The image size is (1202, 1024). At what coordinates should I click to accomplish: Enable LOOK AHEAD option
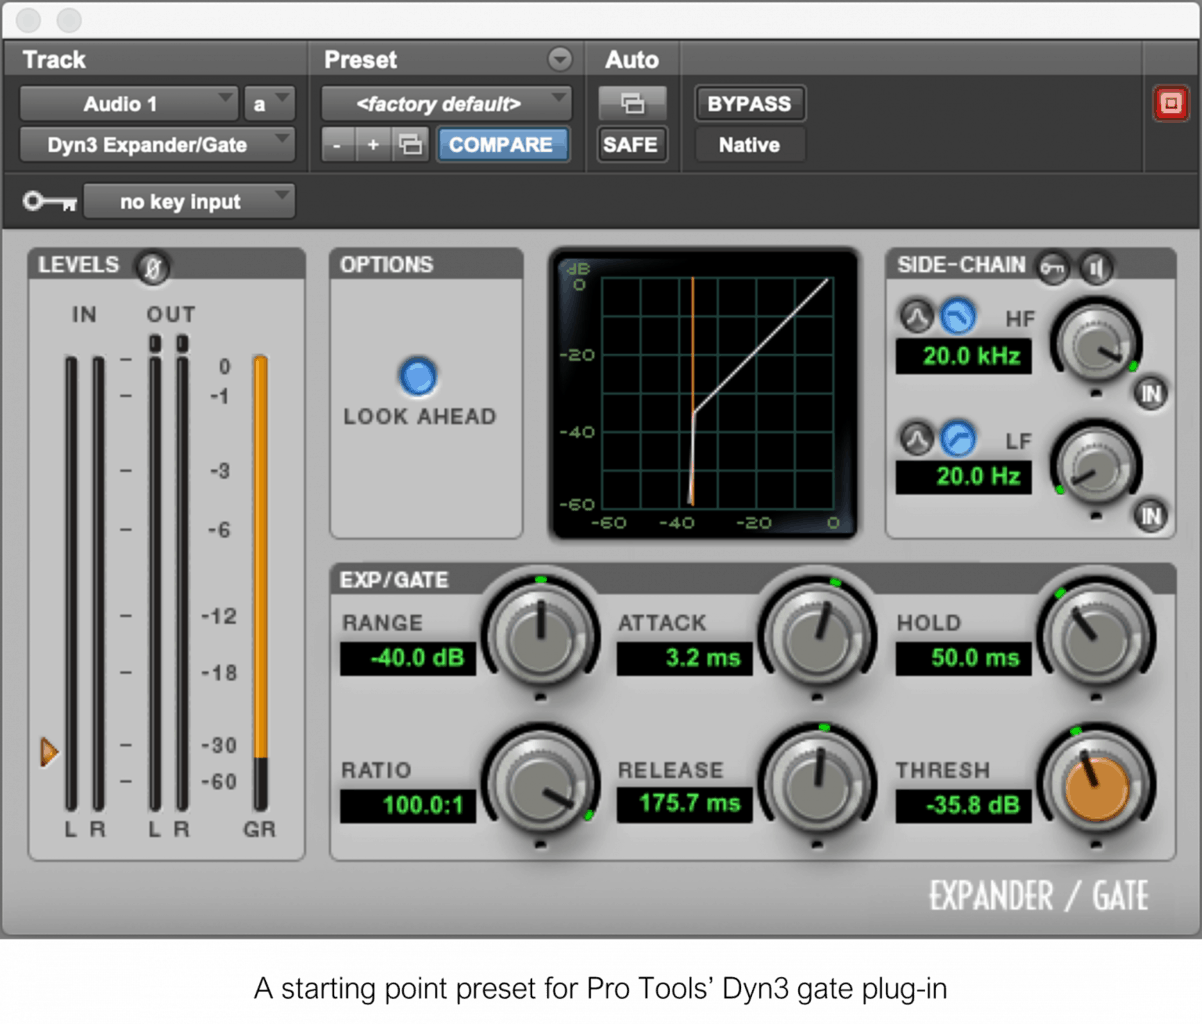(418, 378)
